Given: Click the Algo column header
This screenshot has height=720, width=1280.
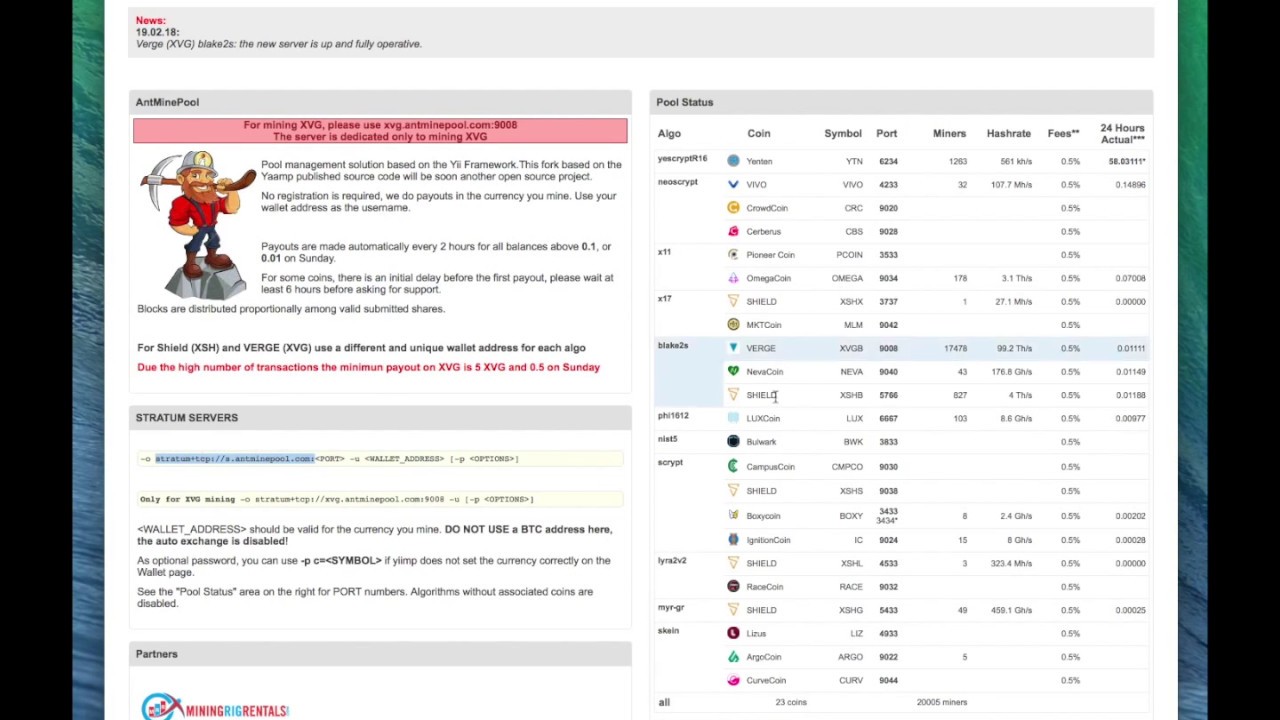Looking at the screenshot, I should [669, 133].
